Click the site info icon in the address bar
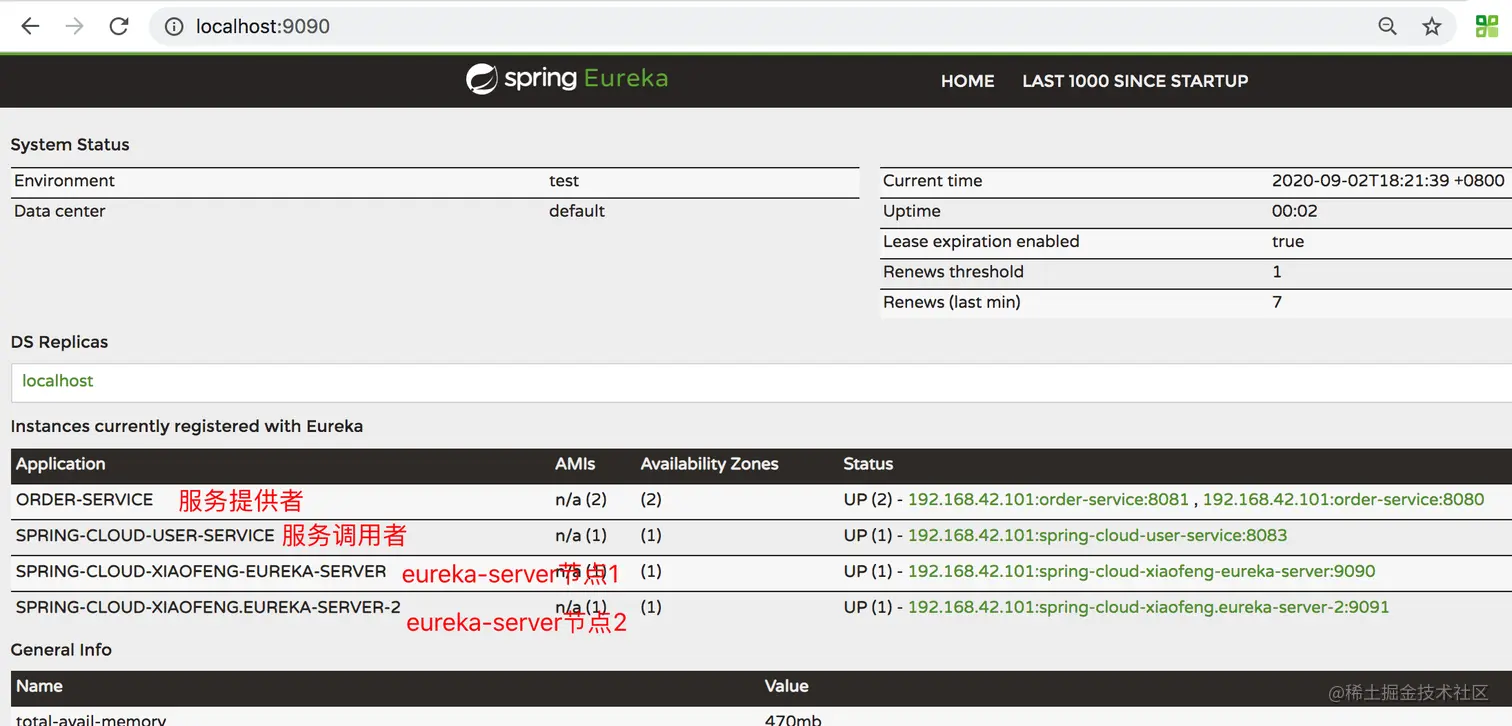This screenshot has width=1512, height=726. click(x=175, y=27)
